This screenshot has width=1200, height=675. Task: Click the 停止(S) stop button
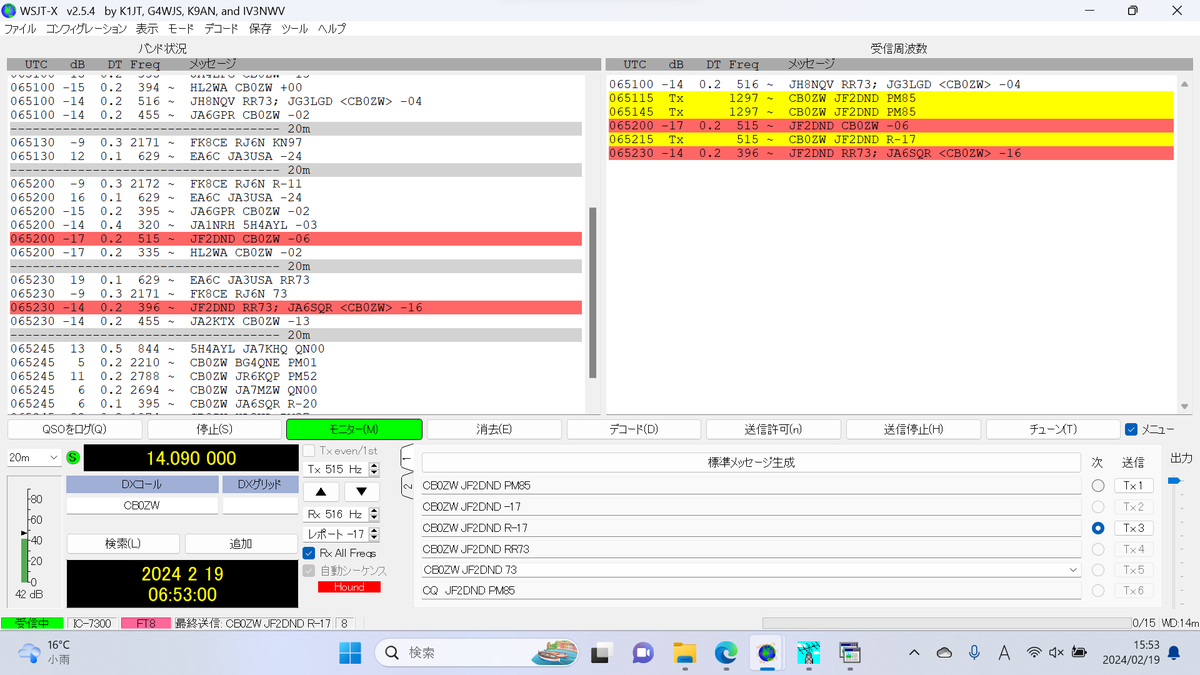point(214,429)
